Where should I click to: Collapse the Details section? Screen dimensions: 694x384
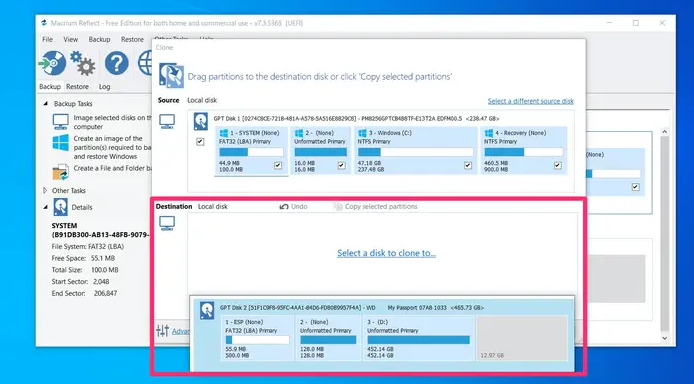pyautogui.click(x=45, y=207)
